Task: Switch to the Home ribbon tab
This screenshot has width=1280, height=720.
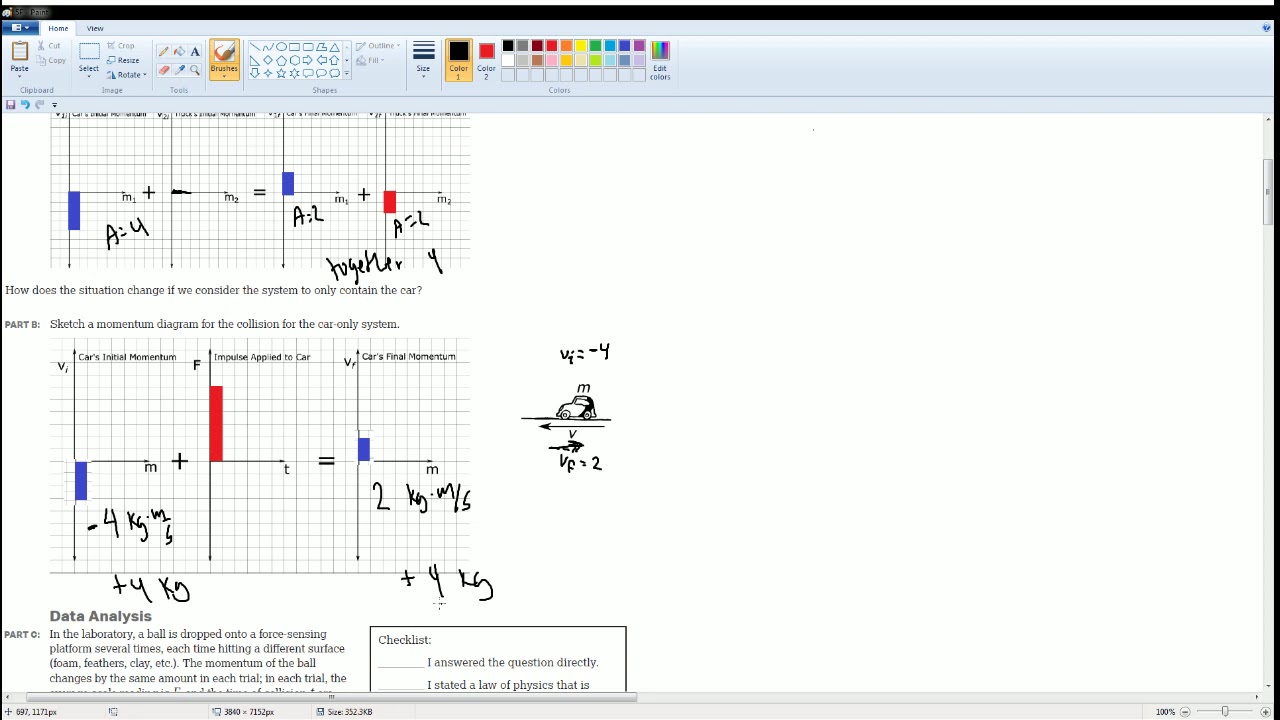Action: pos(58,28)
